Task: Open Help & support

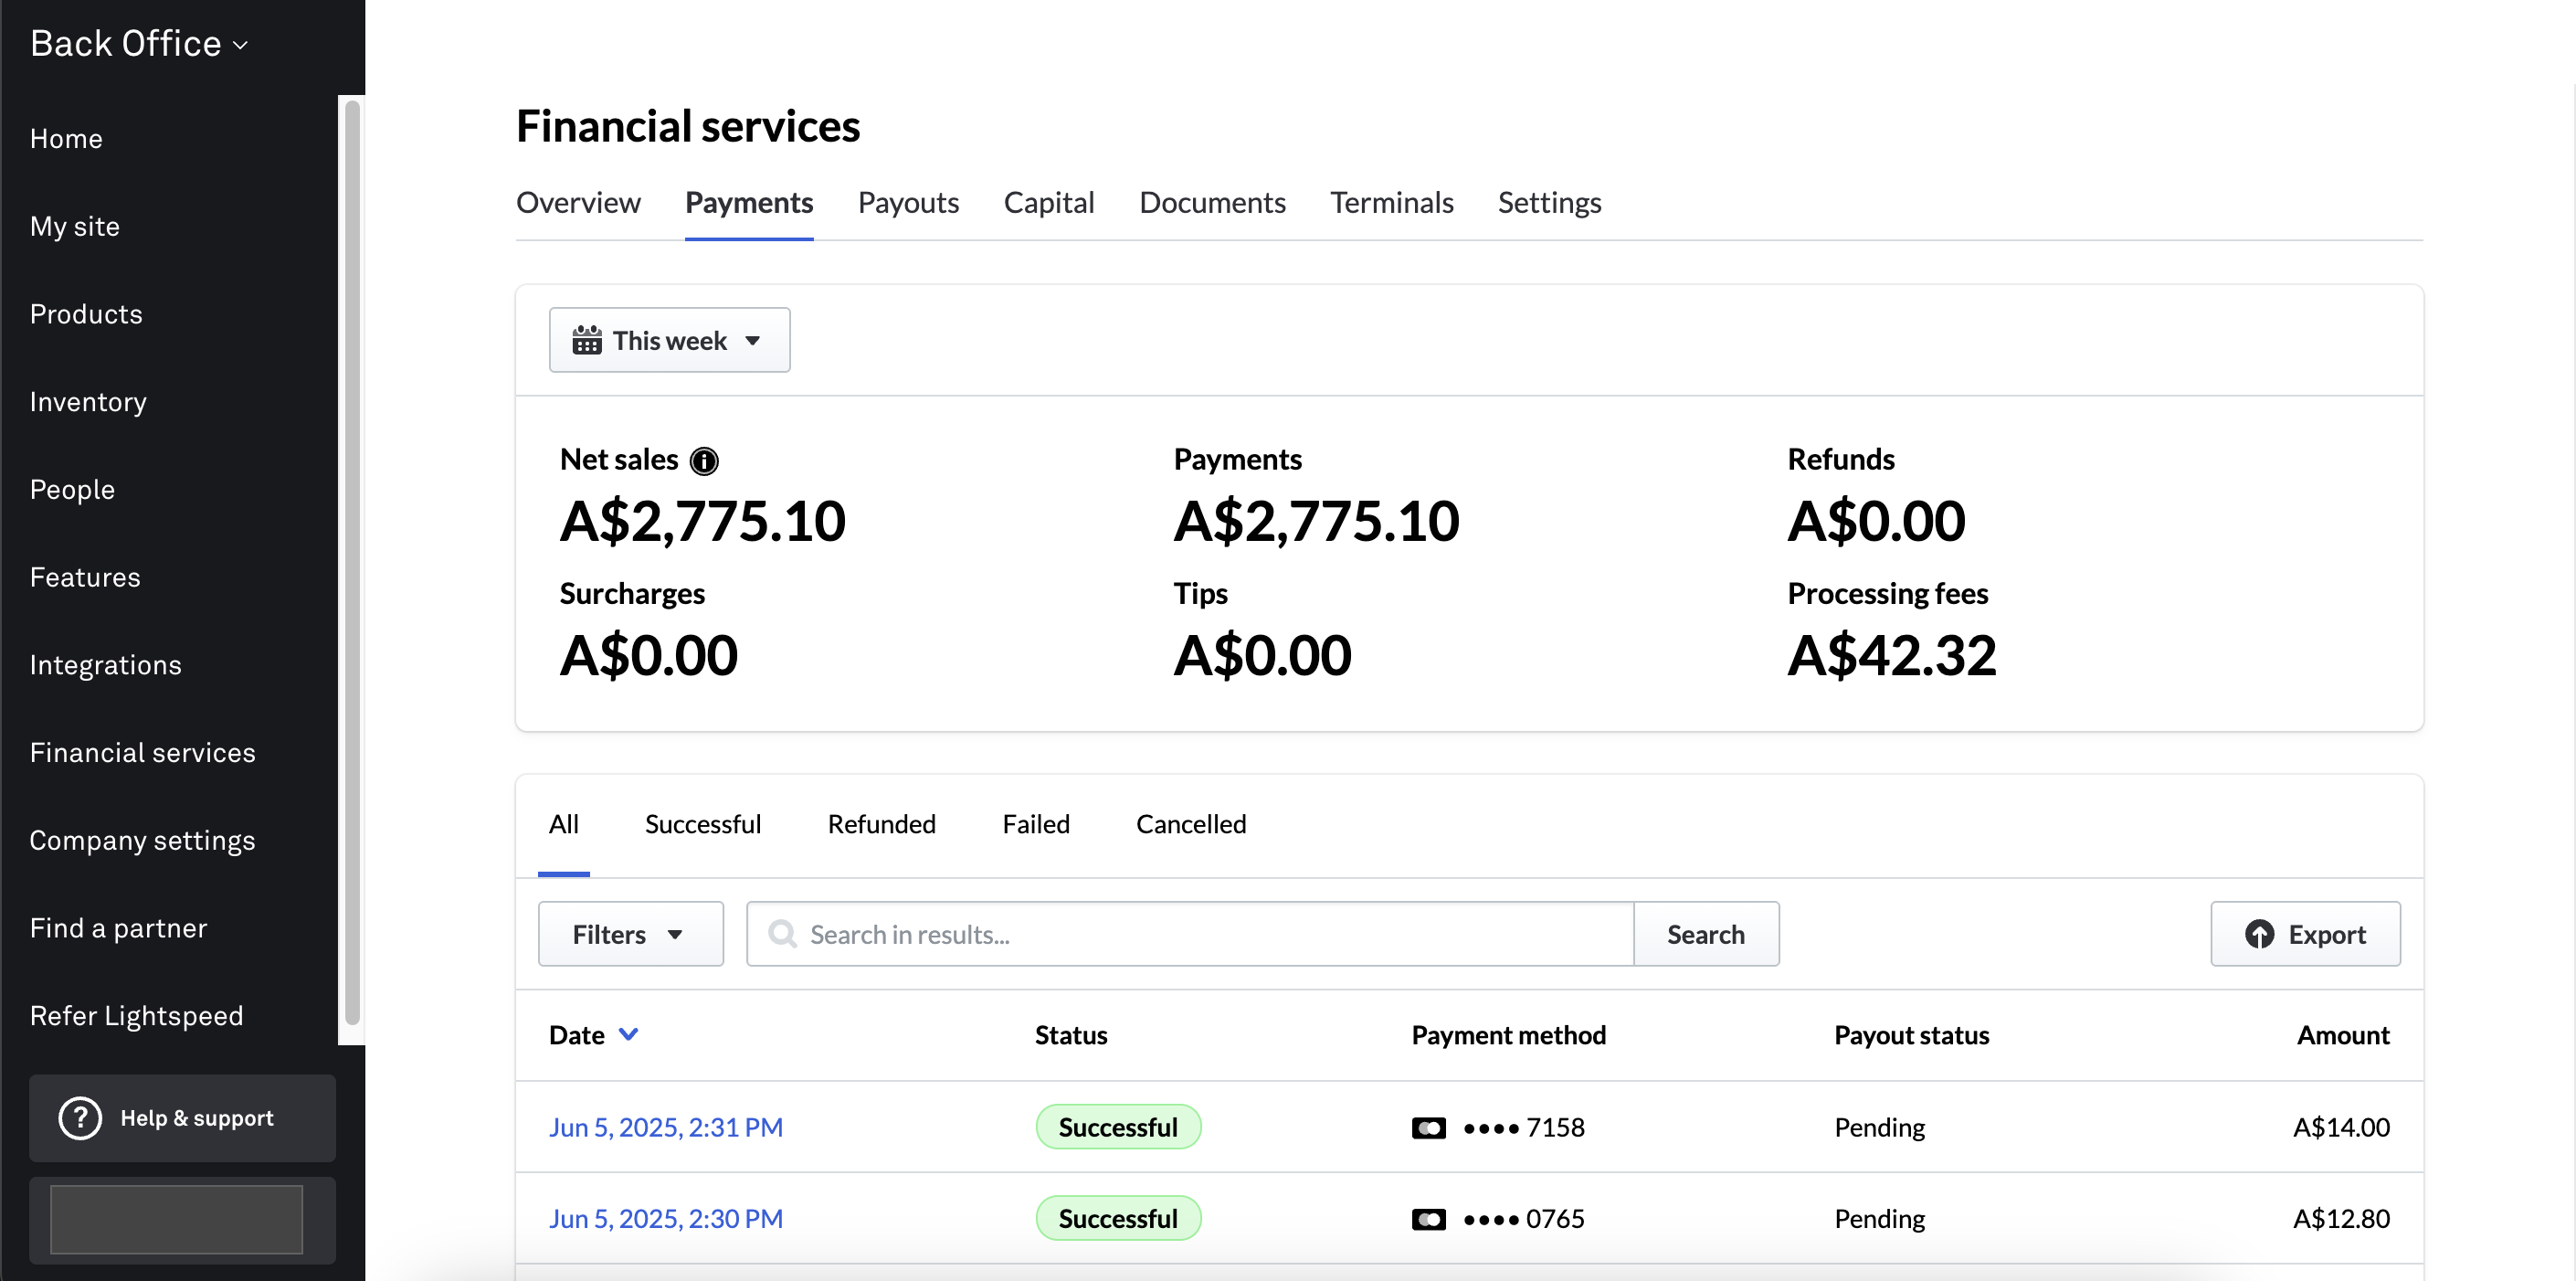Action: click(182, 1118)
